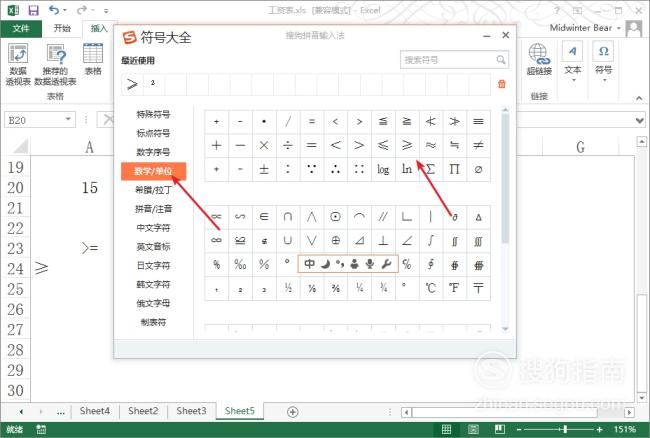Expand the Name Box dropdown showing B20
The image size is (650, 438).
click(68, 120)
